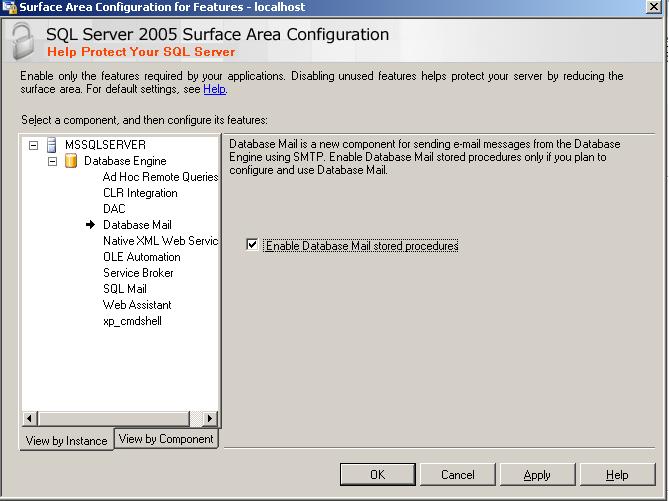Collapse the Database Engine tree node
669x501 pixels.
click(x=52, y=161)
